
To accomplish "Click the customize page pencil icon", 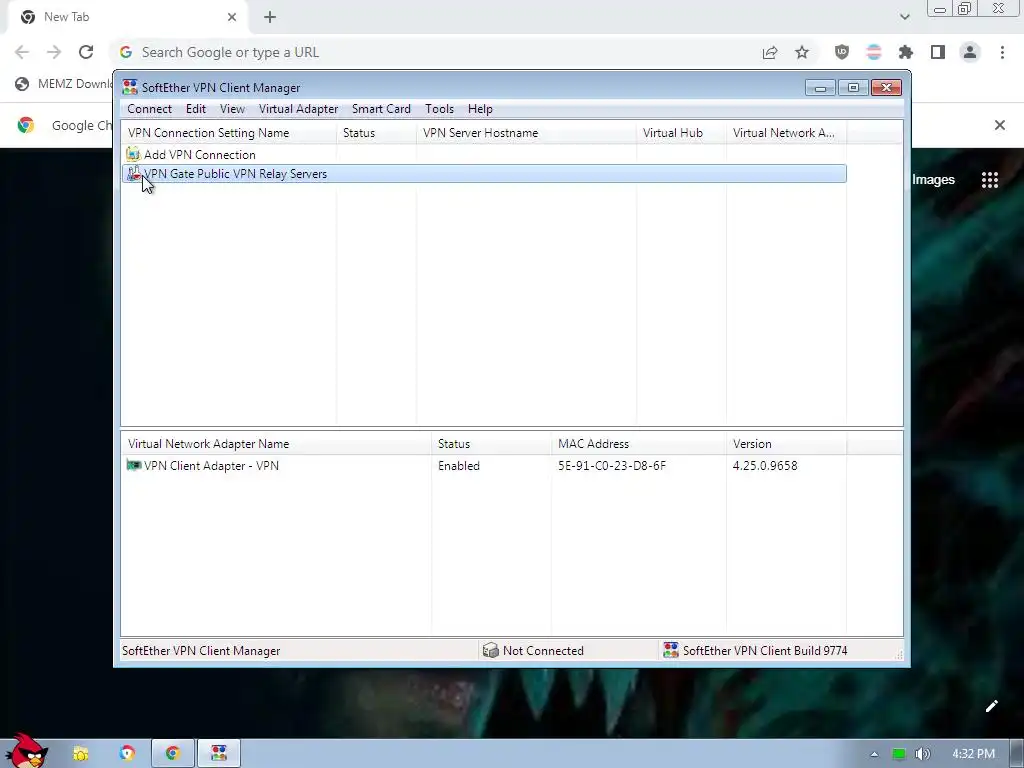I will (991, 706).
